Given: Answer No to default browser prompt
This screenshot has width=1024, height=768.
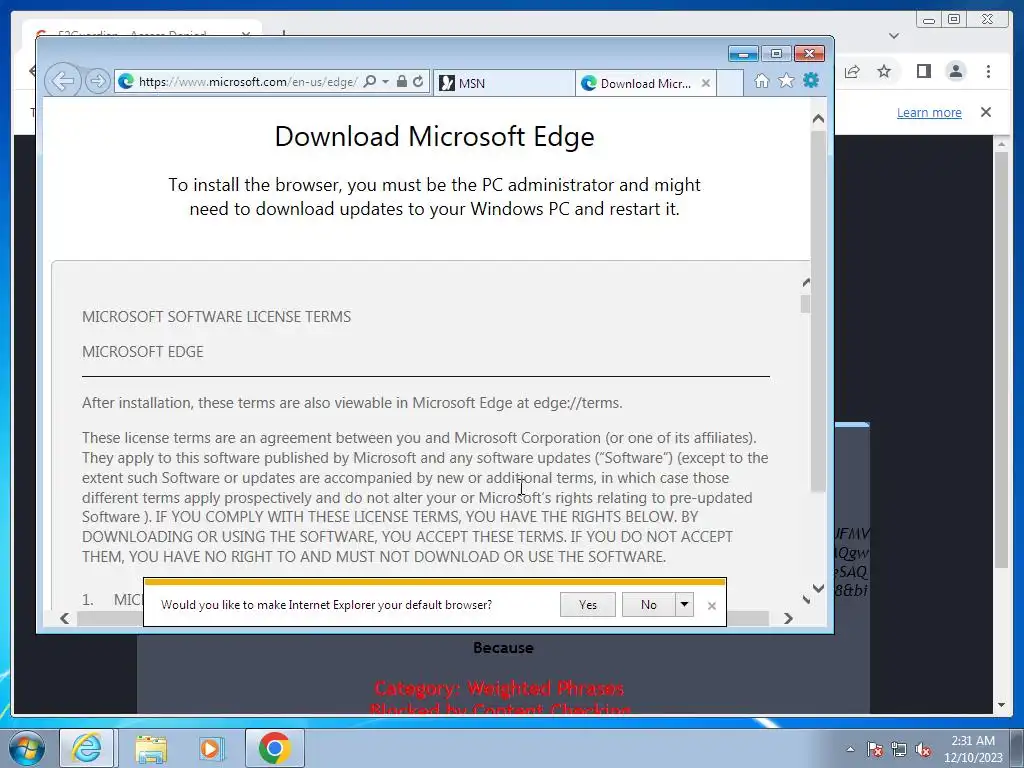Looking at the screenshot, I should click(x=648, y=605).
